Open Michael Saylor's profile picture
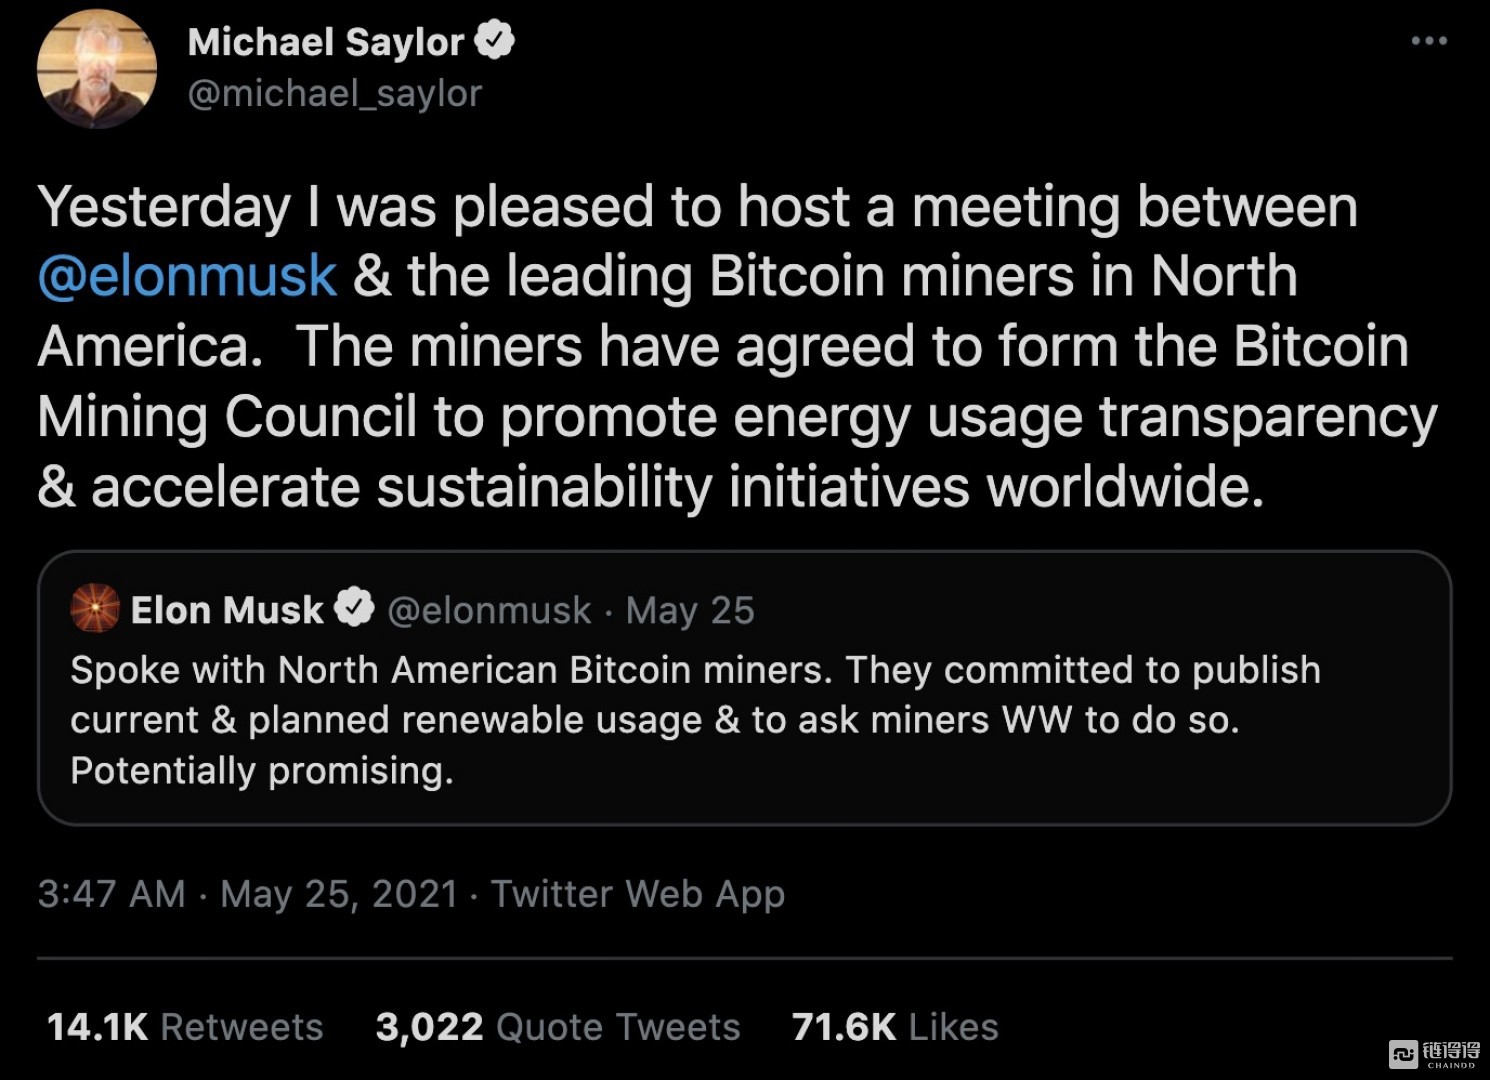 (x=97, y=68)
